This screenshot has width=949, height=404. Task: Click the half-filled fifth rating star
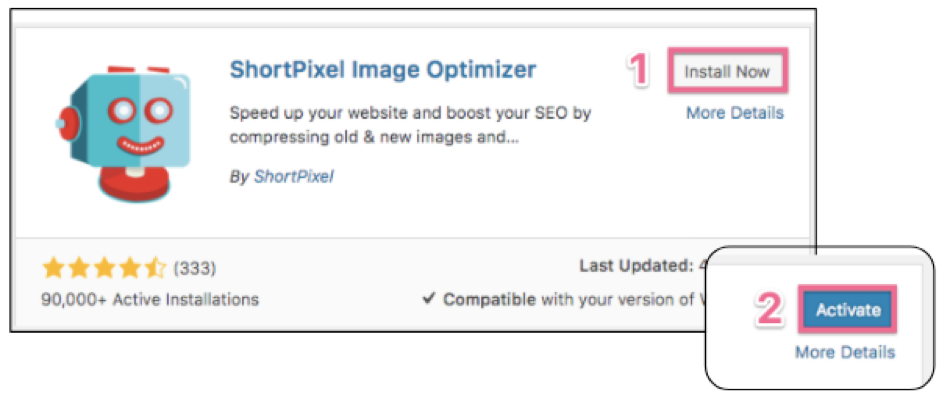click(x=155, y=268)
